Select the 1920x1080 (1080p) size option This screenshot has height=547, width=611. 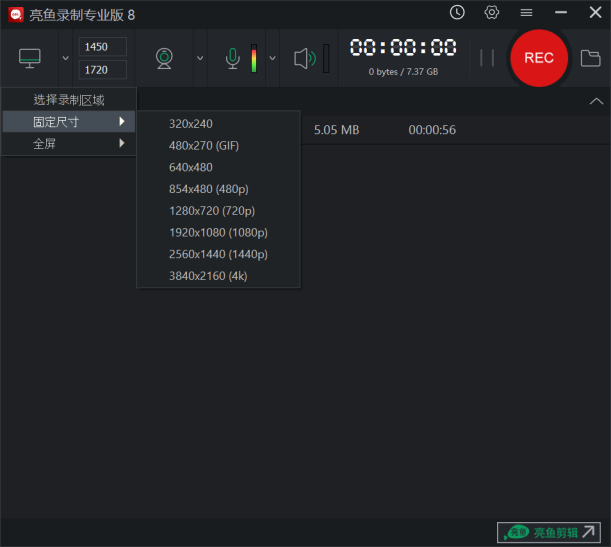click(218, 232)
